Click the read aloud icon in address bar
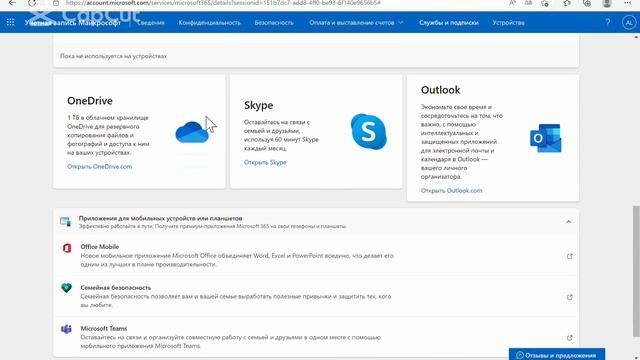Screen dimensions: 640x360 click(x=512, y=3)
